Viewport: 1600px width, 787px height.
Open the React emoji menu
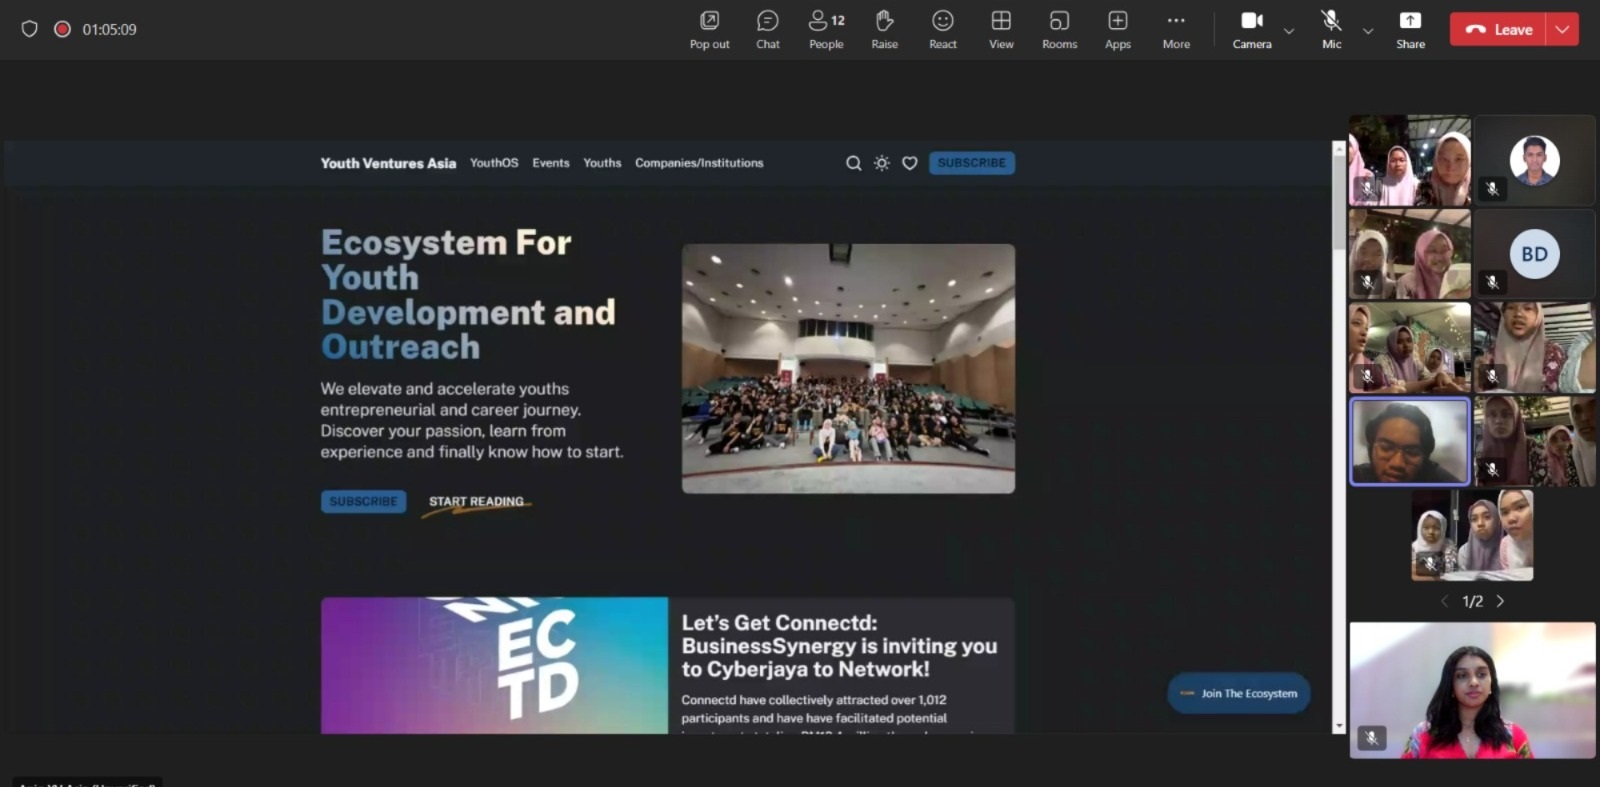pyautogui.click(x=943, y=29)
